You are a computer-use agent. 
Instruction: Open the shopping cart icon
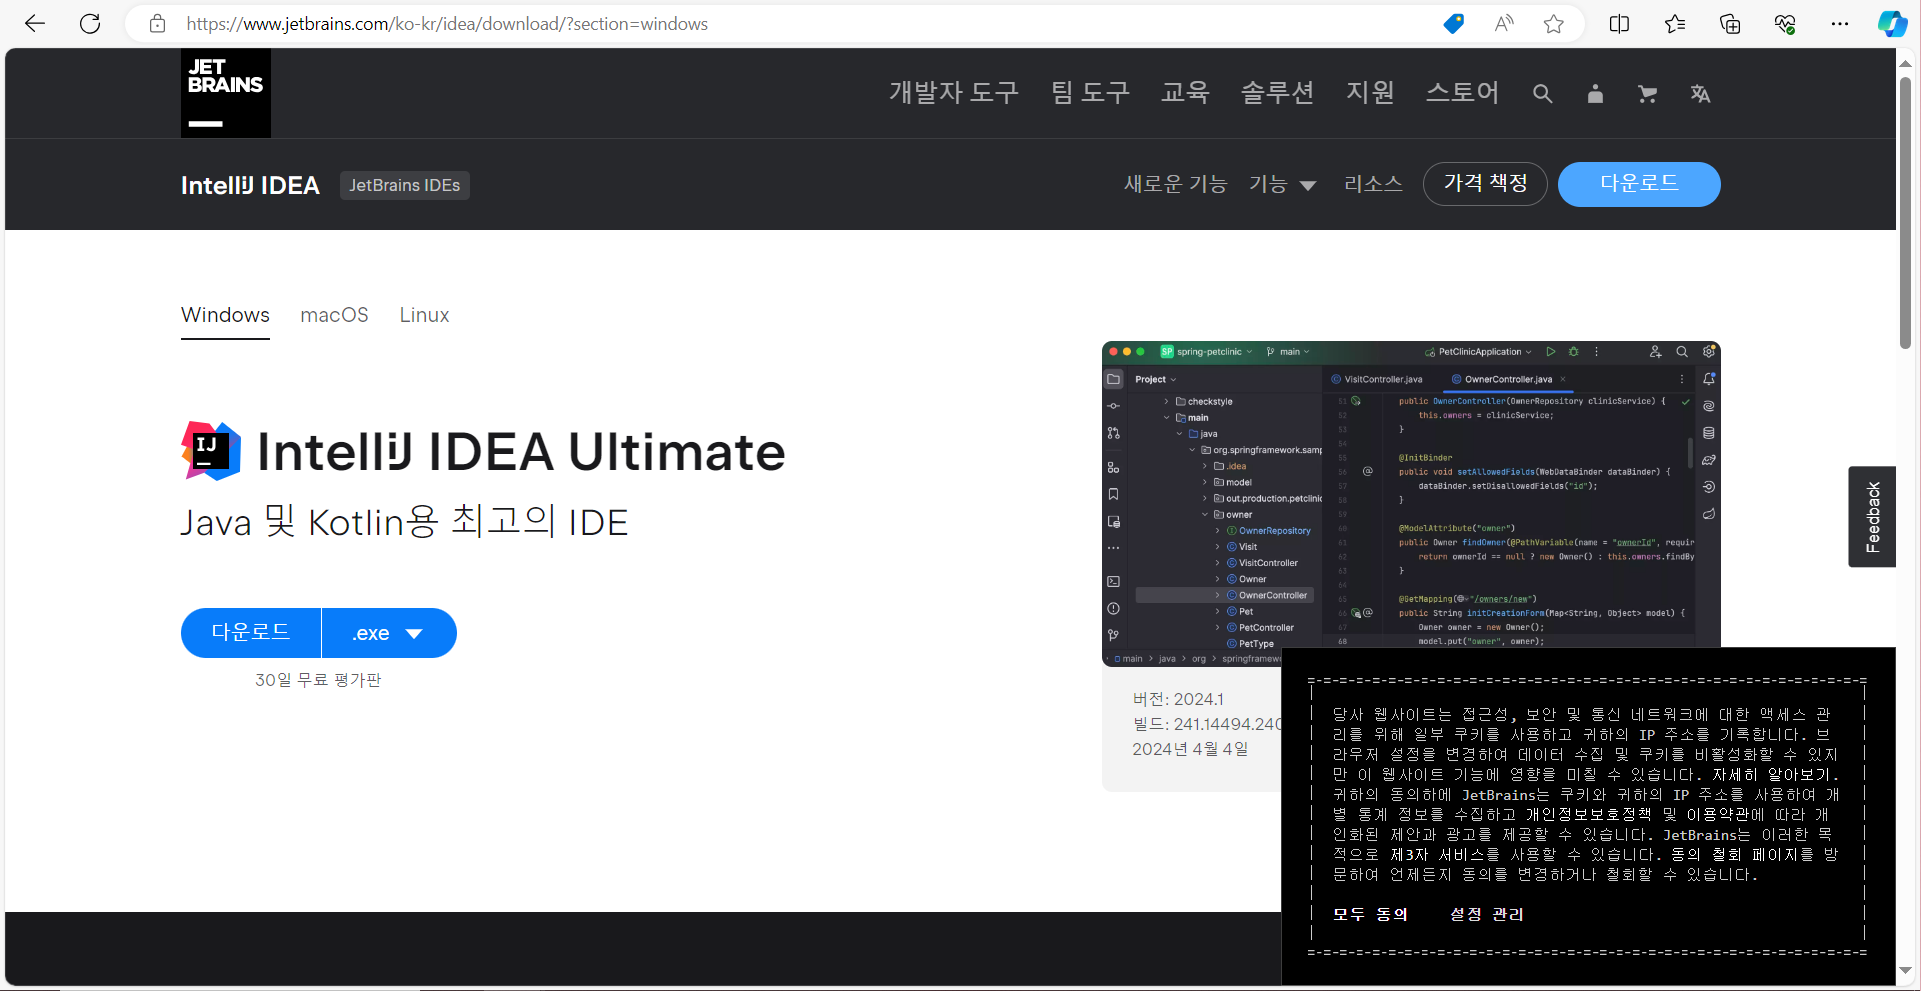1647,94
